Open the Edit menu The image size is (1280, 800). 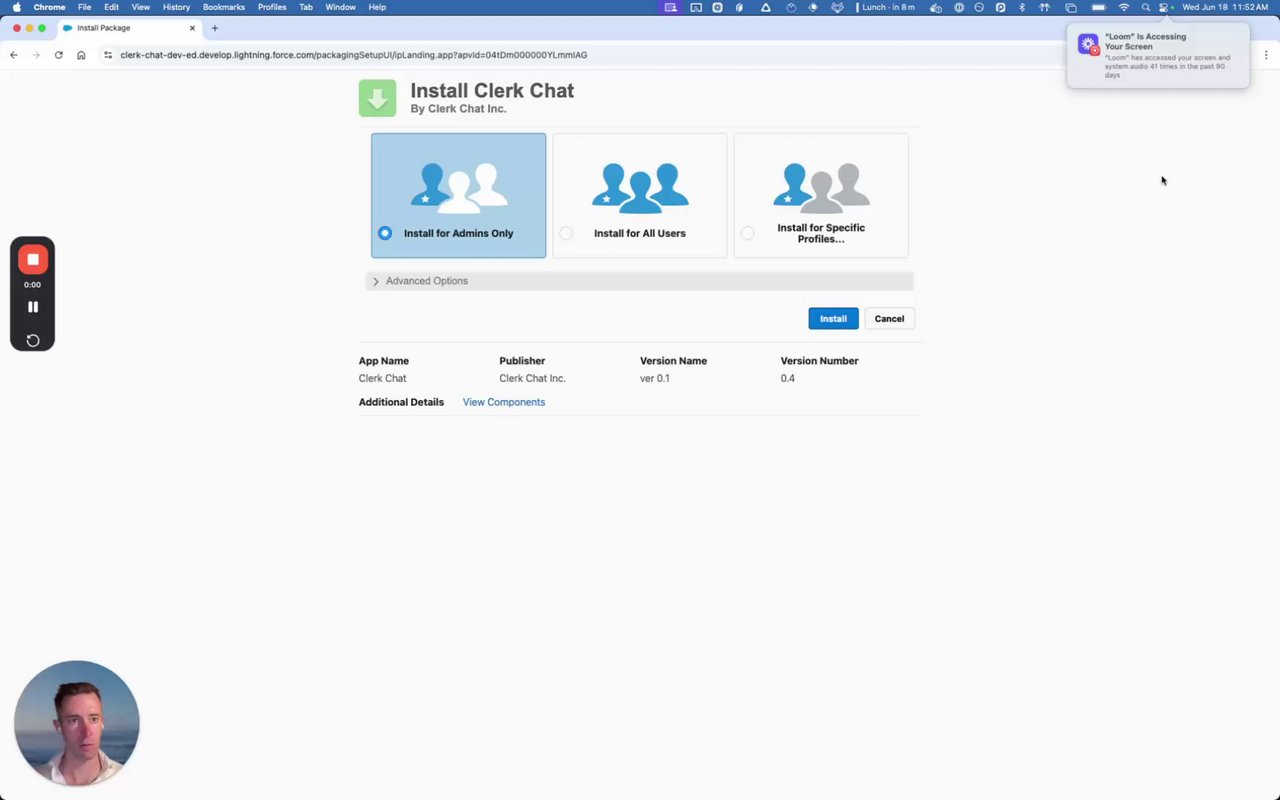coord(111,7)
